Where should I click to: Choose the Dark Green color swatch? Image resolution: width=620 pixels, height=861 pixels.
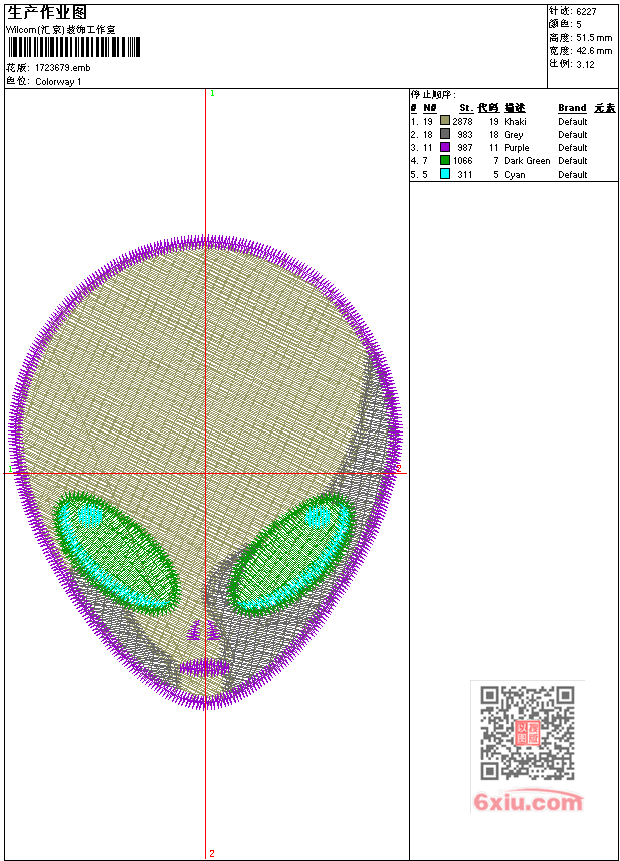(x=445, y=160)
